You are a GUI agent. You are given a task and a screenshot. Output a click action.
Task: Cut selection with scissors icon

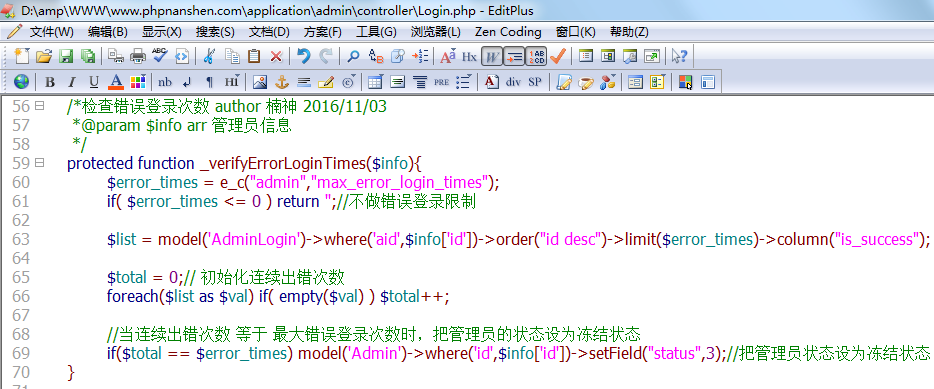[x=208, y=56]
